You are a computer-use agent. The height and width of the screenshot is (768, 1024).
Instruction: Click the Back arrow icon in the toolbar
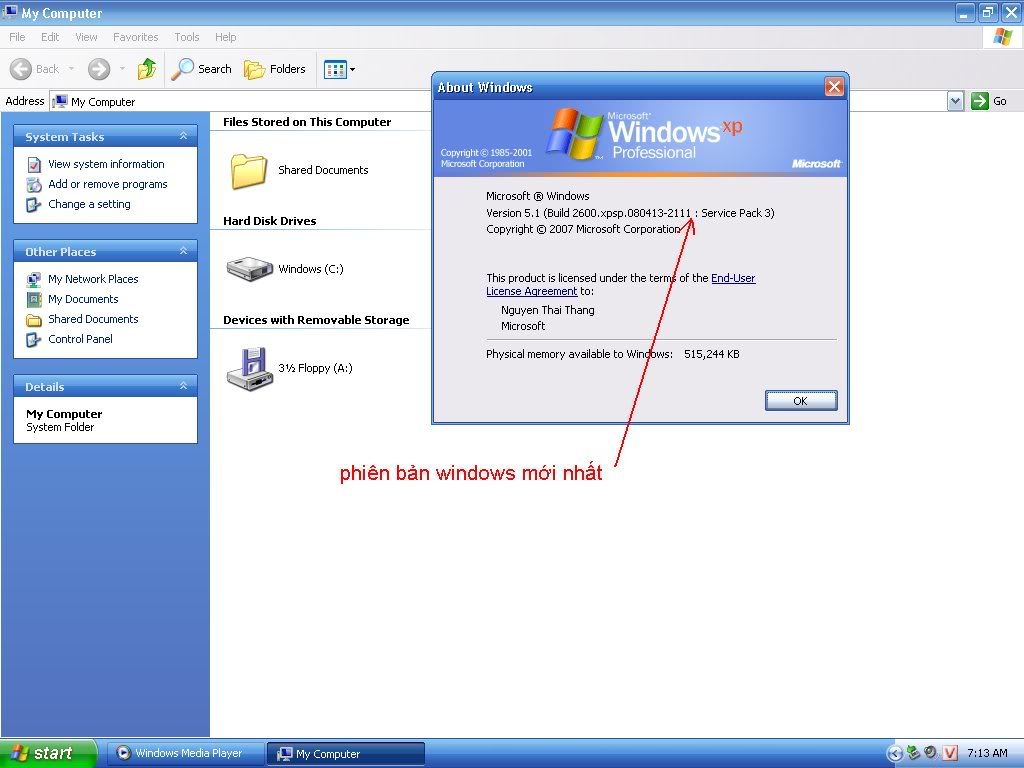click(21, 69)
